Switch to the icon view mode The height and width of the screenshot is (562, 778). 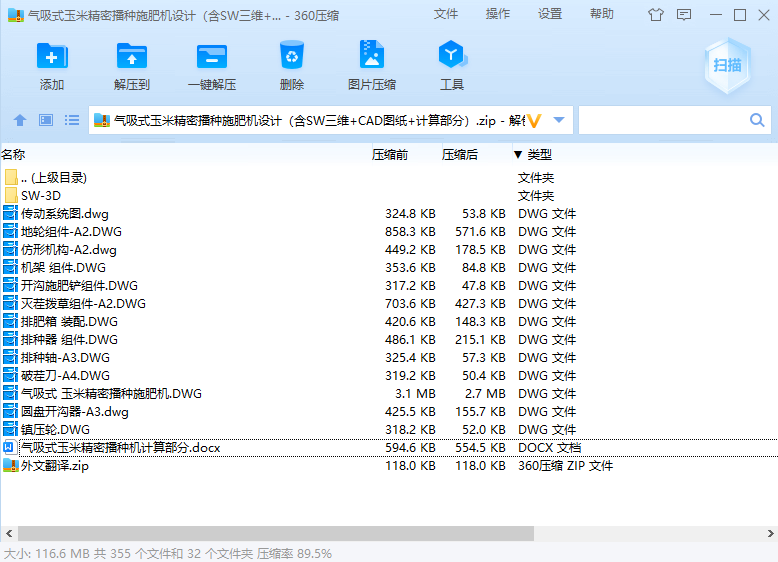click(x=46, y=120)
